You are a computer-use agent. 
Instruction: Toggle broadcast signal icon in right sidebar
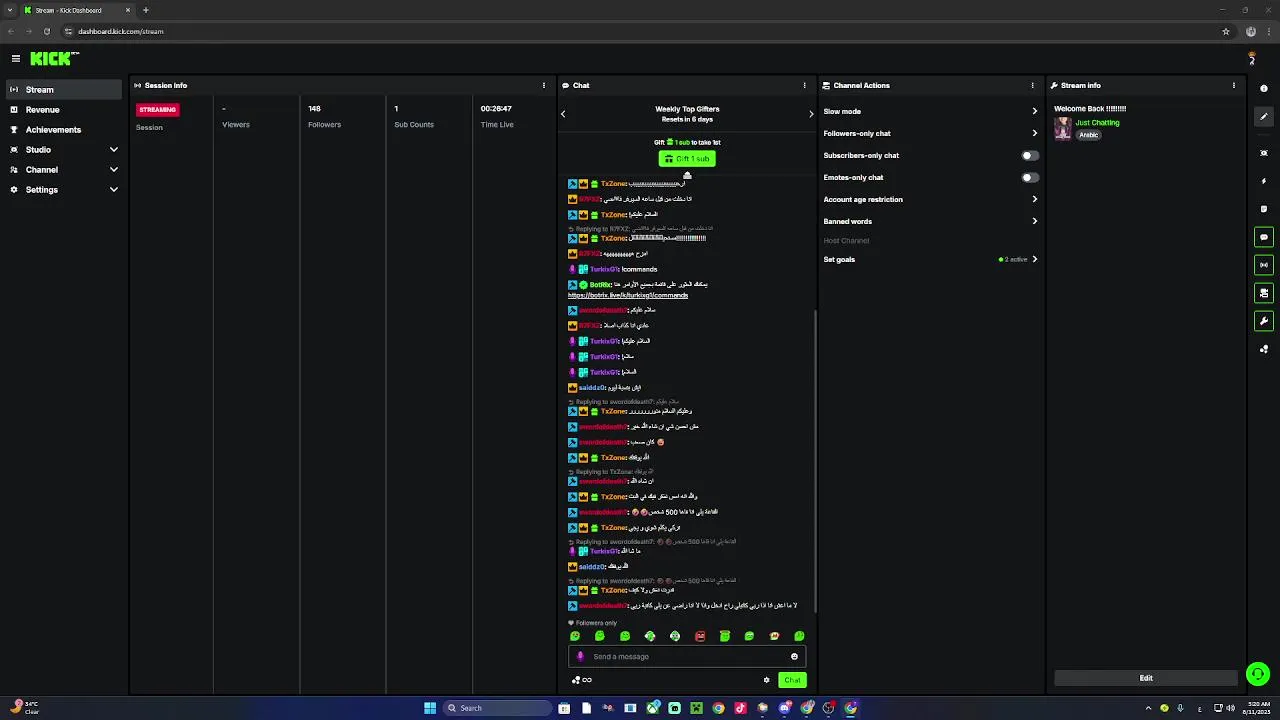click(1264, 265)
